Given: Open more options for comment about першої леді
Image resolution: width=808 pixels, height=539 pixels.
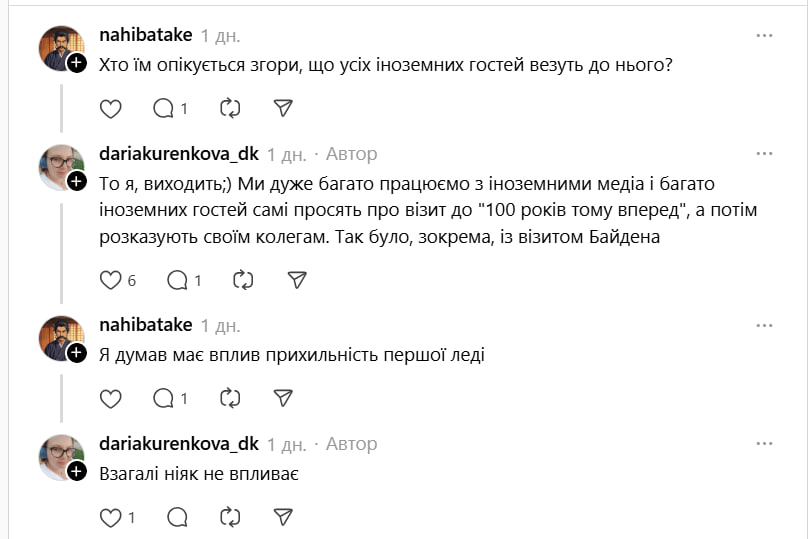Looking at the screenshot, I should [764, 325].
